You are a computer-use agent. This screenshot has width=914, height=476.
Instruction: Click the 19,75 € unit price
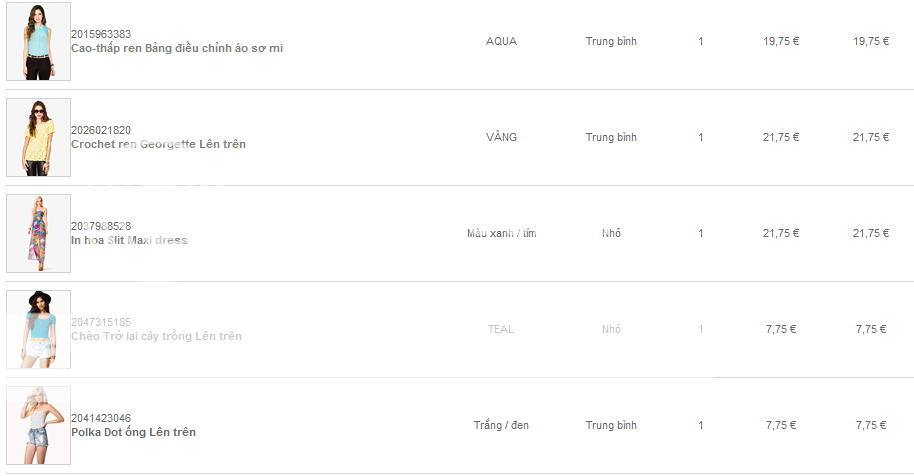point(781,41)
